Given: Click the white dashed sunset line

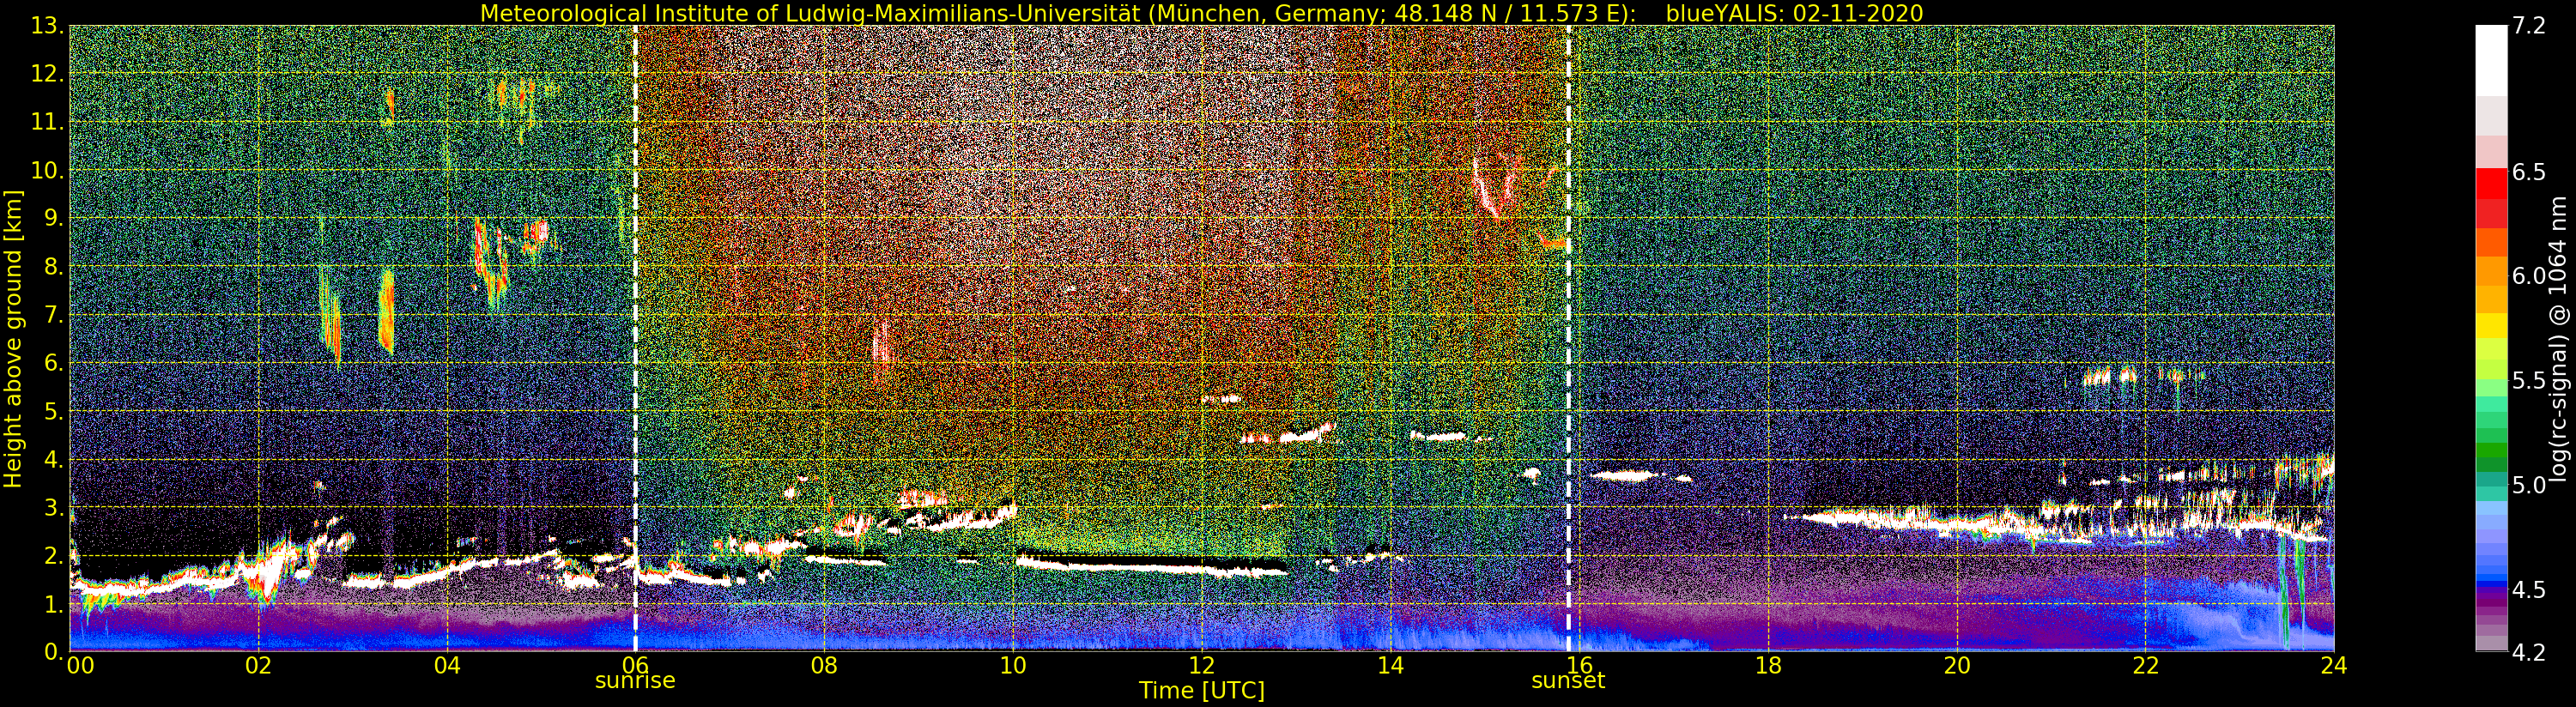Looking at the screenshot, I should pos(1568,338).
